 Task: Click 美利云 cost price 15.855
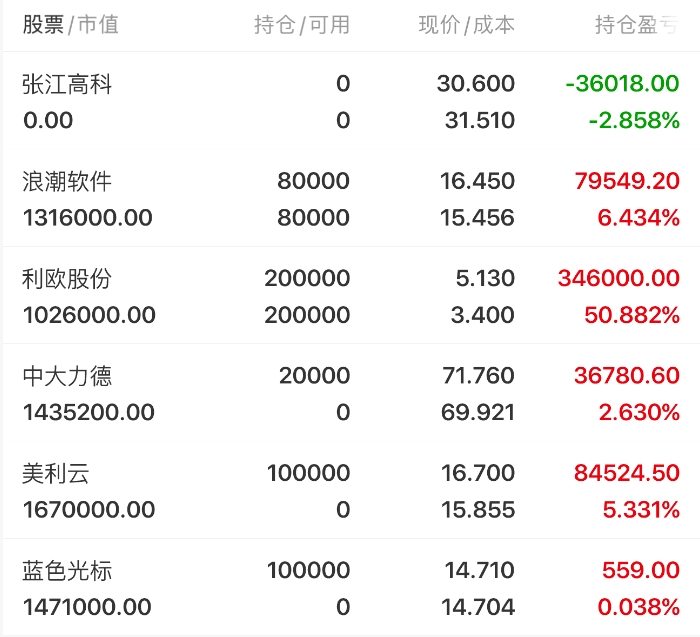[478, 510]
